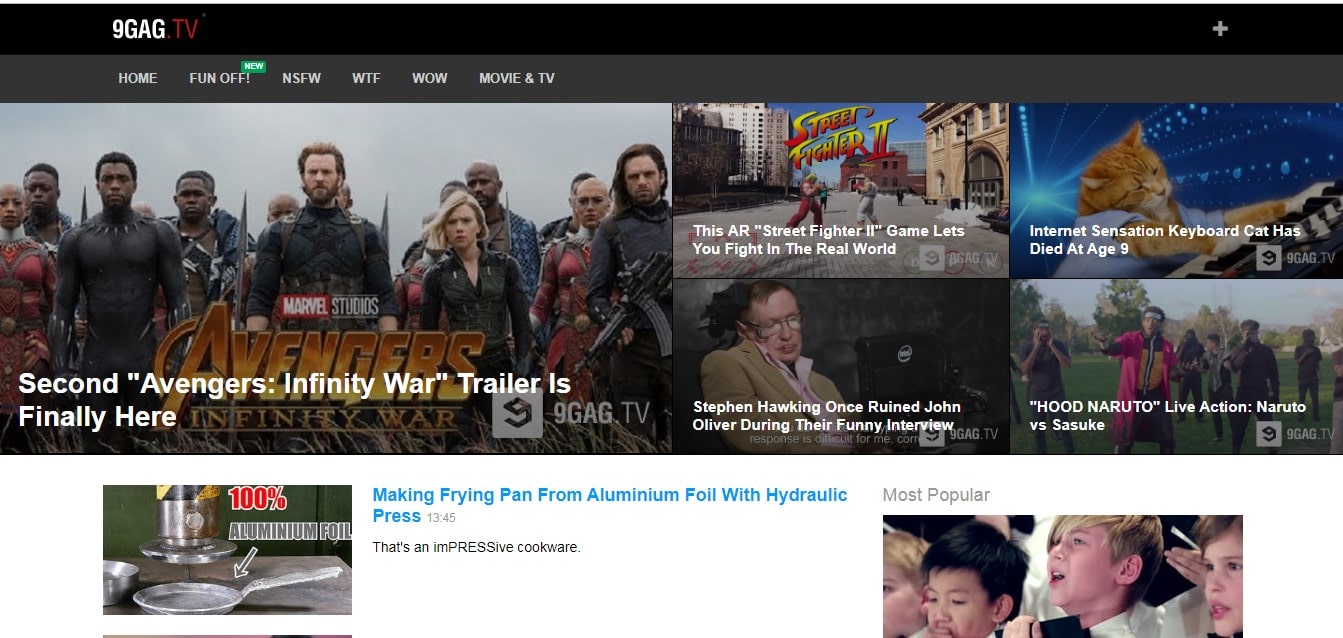Click the 13:45 video duration label
Viewport: 1343px width, 638px height.
coord(441,518)
